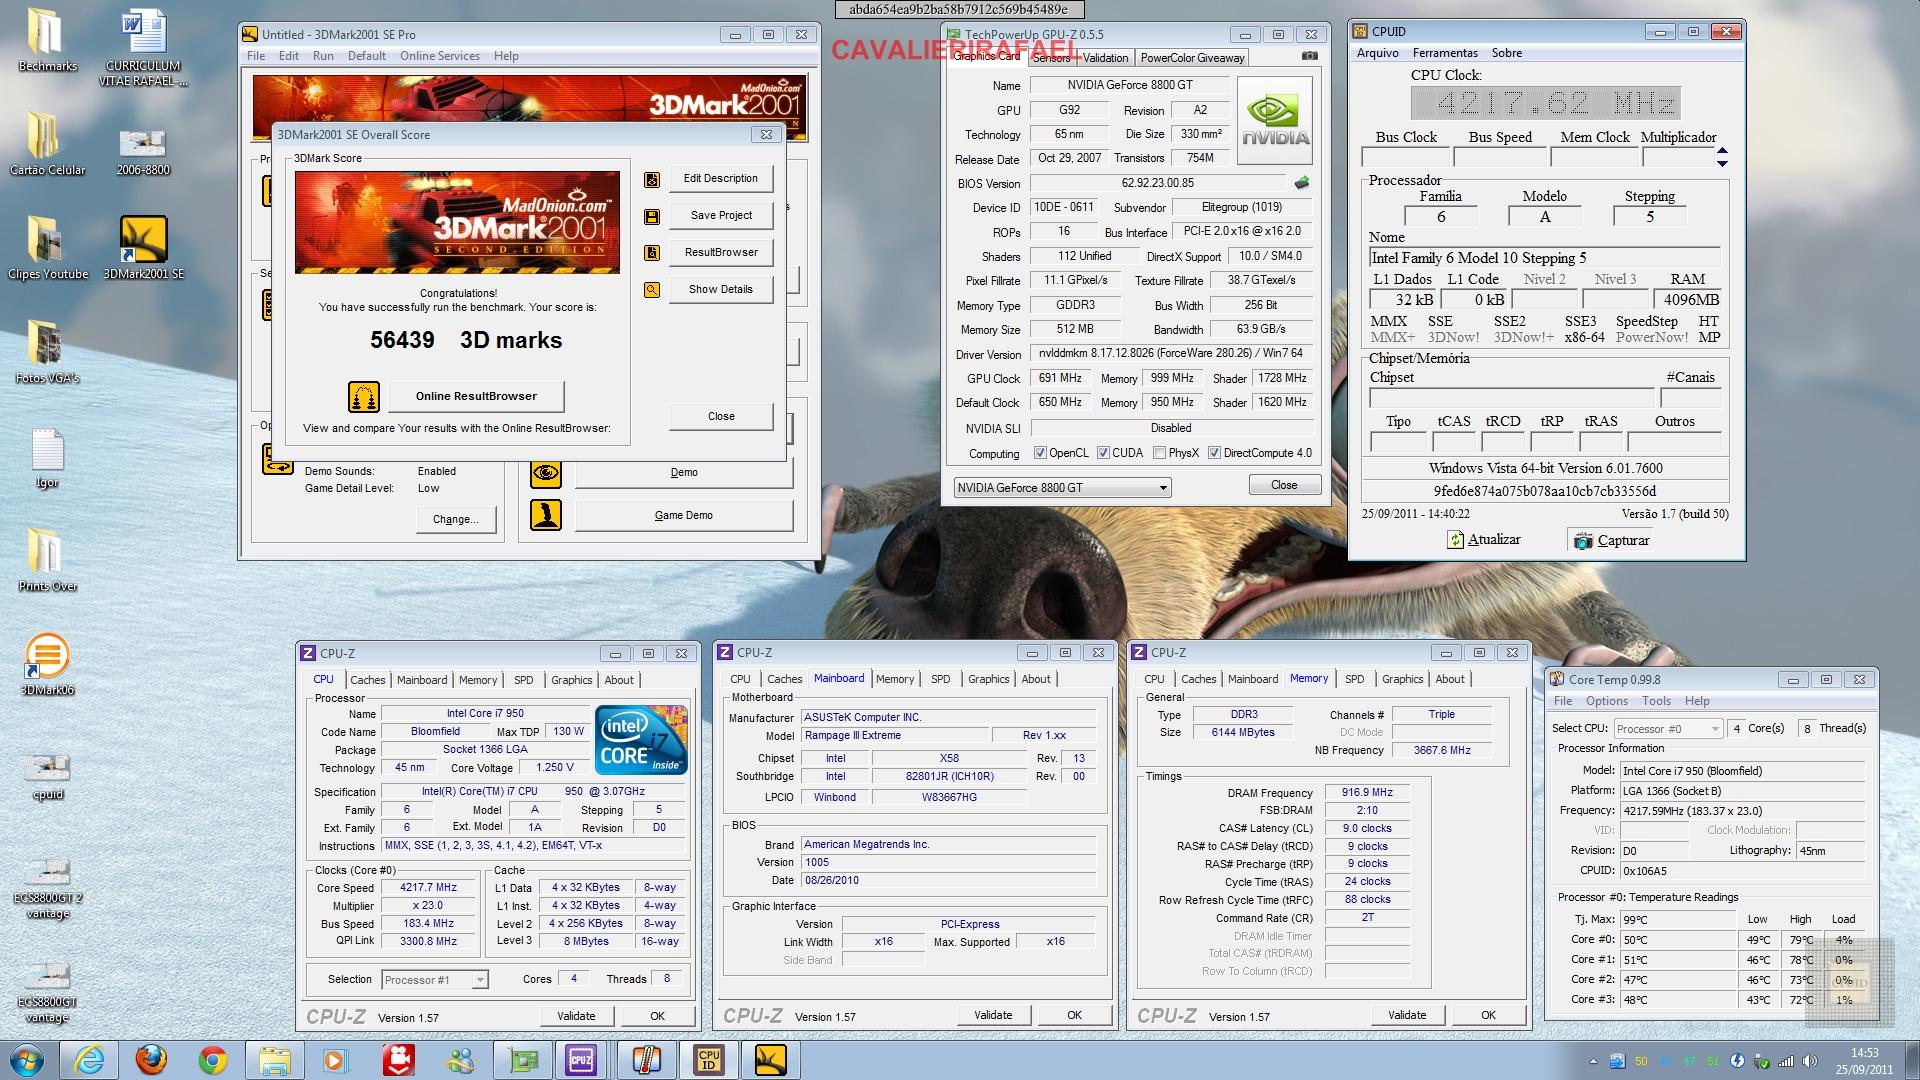The height and width of the screenshot is (1080, 1920).
Task: Switch to SPD tab in Mainboard CPU-Z window
Action: click(x=941, y=679)
